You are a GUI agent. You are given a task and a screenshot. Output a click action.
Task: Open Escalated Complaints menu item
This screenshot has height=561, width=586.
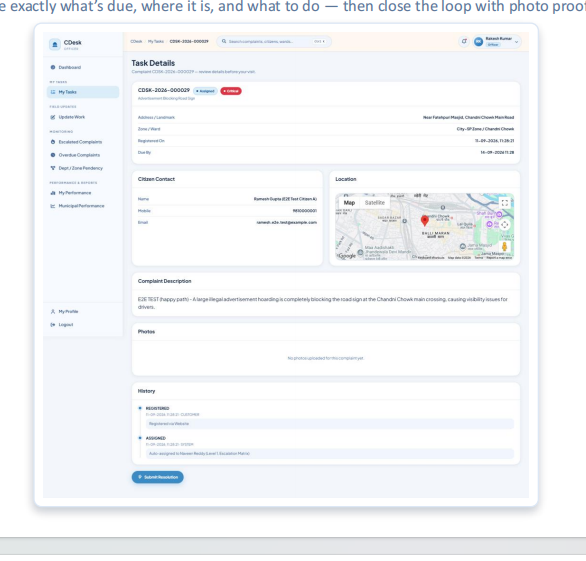pyautogui.click(x=83, y=142)
